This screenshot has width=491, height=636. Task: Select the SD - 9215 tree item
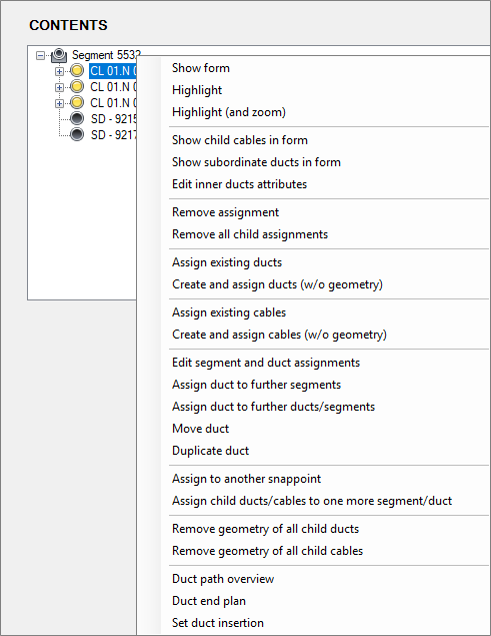point(113,119)
